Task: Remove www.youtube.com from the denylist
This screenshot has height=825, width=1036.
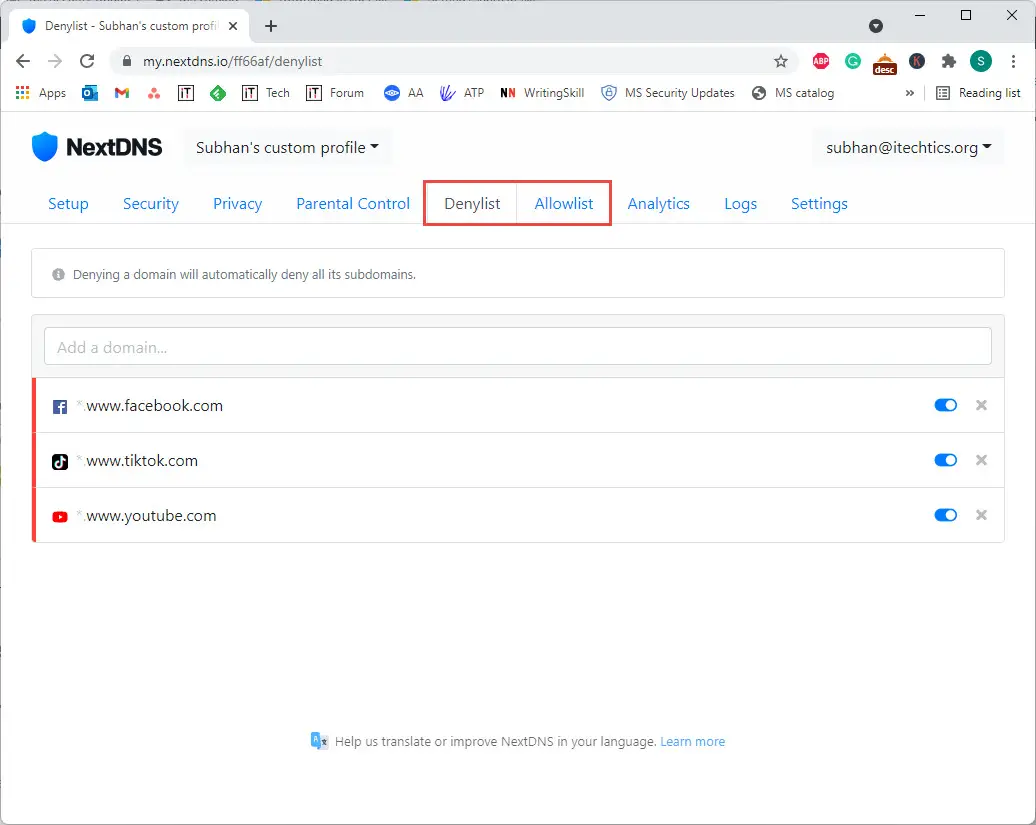Action: [981, 515]
